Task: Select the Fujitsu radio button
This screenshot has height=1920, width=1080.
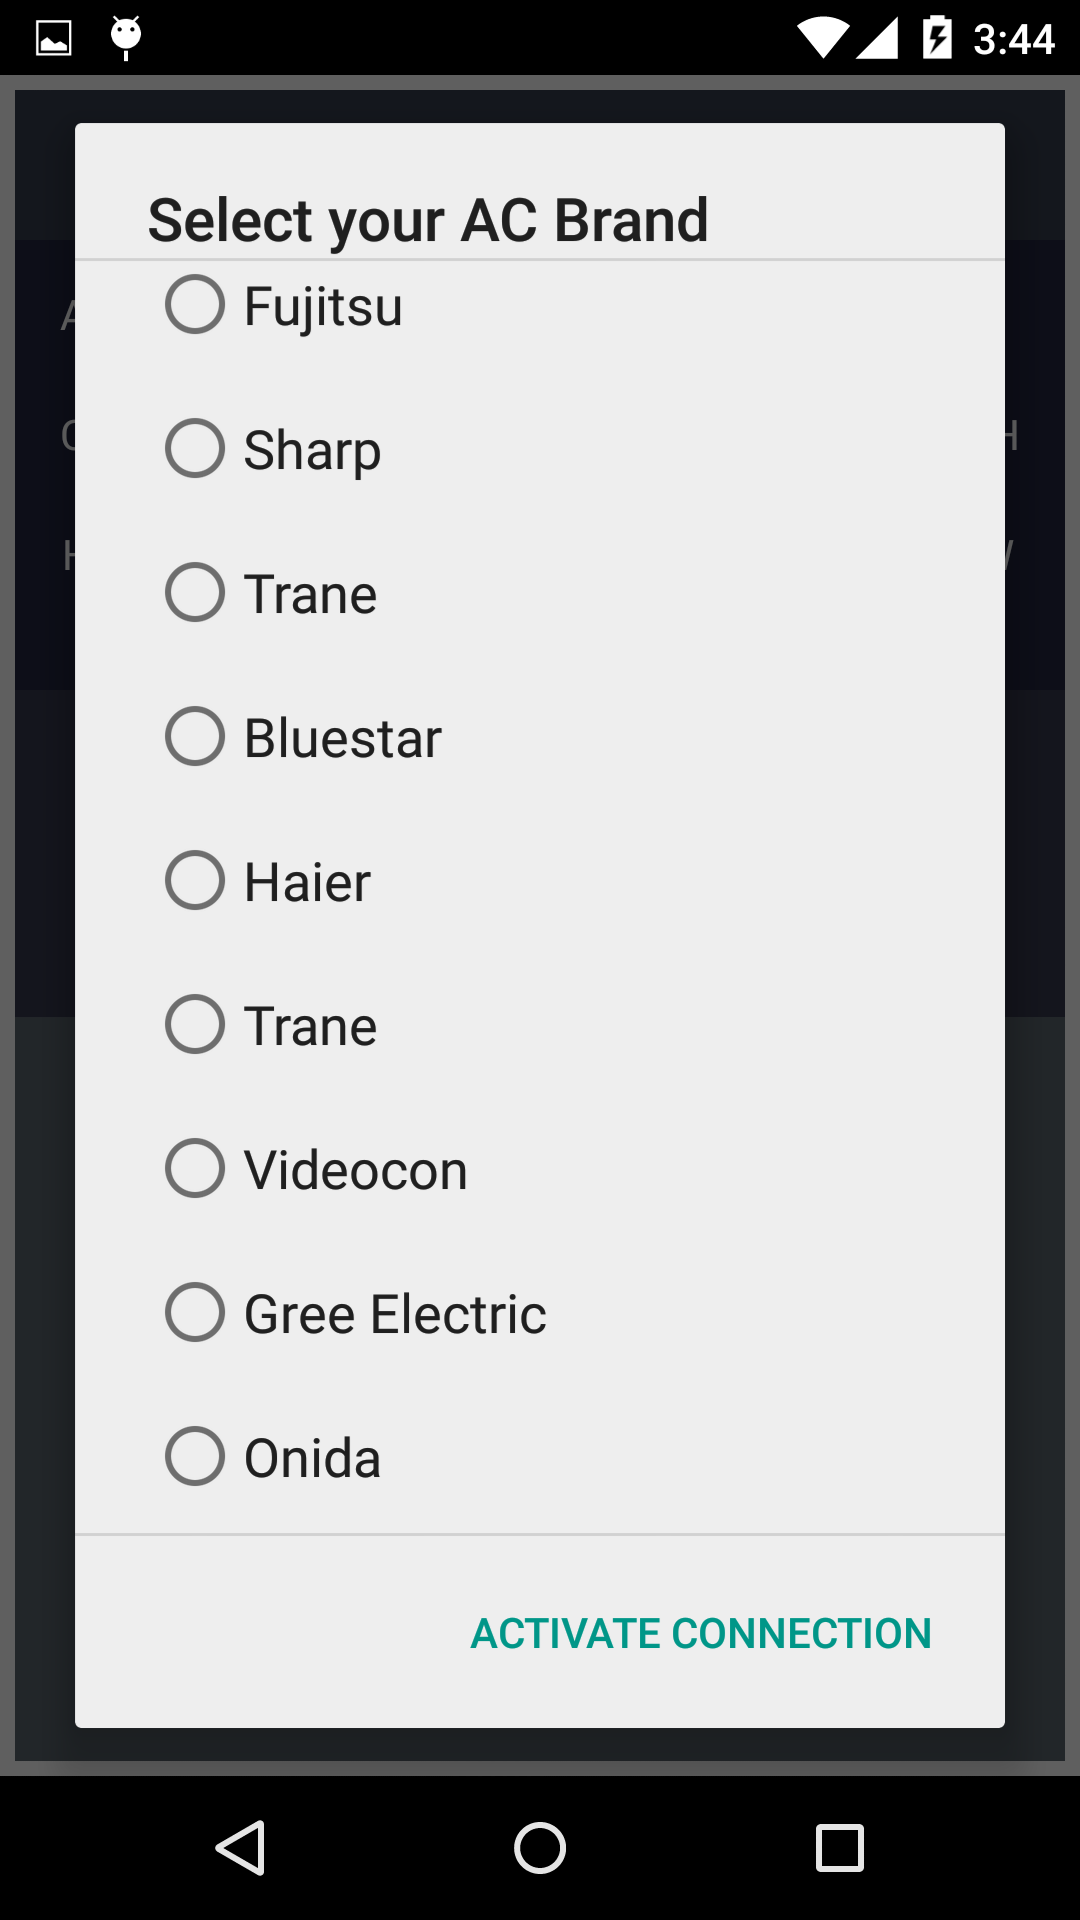Action: click(195, 305)
